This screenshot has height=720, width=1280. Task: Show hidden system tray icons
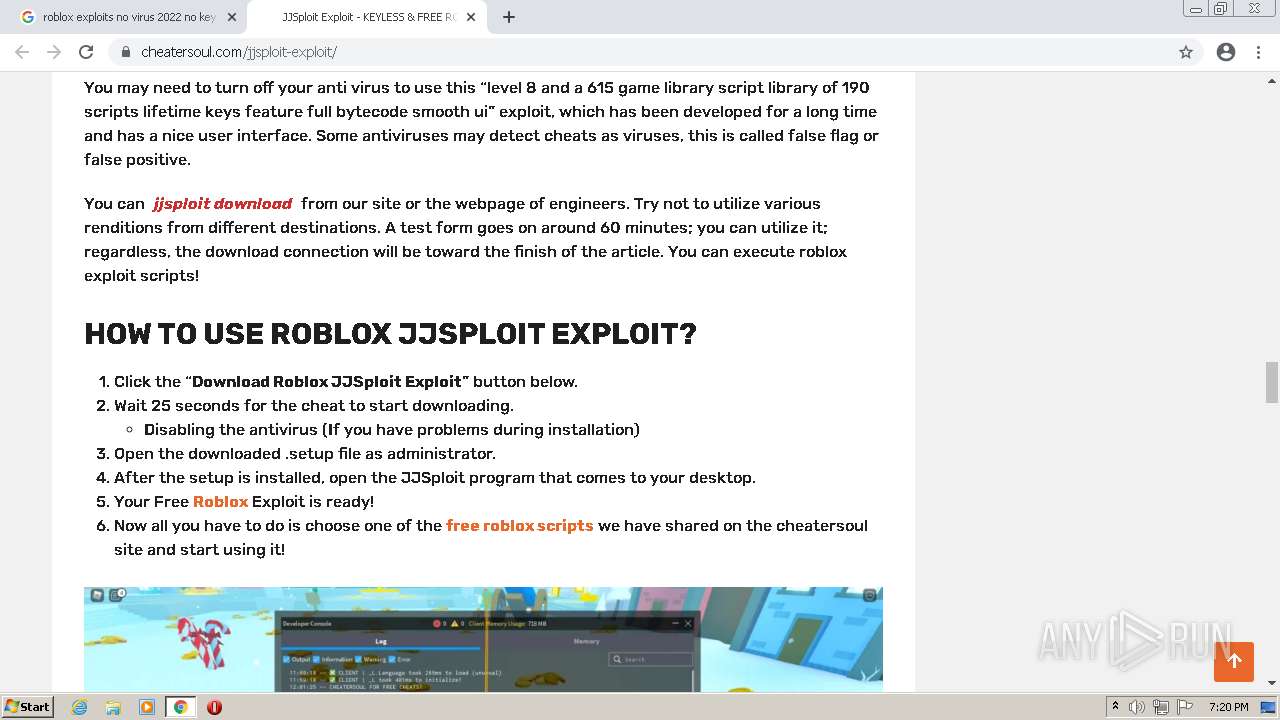[x=1115, y=707]
